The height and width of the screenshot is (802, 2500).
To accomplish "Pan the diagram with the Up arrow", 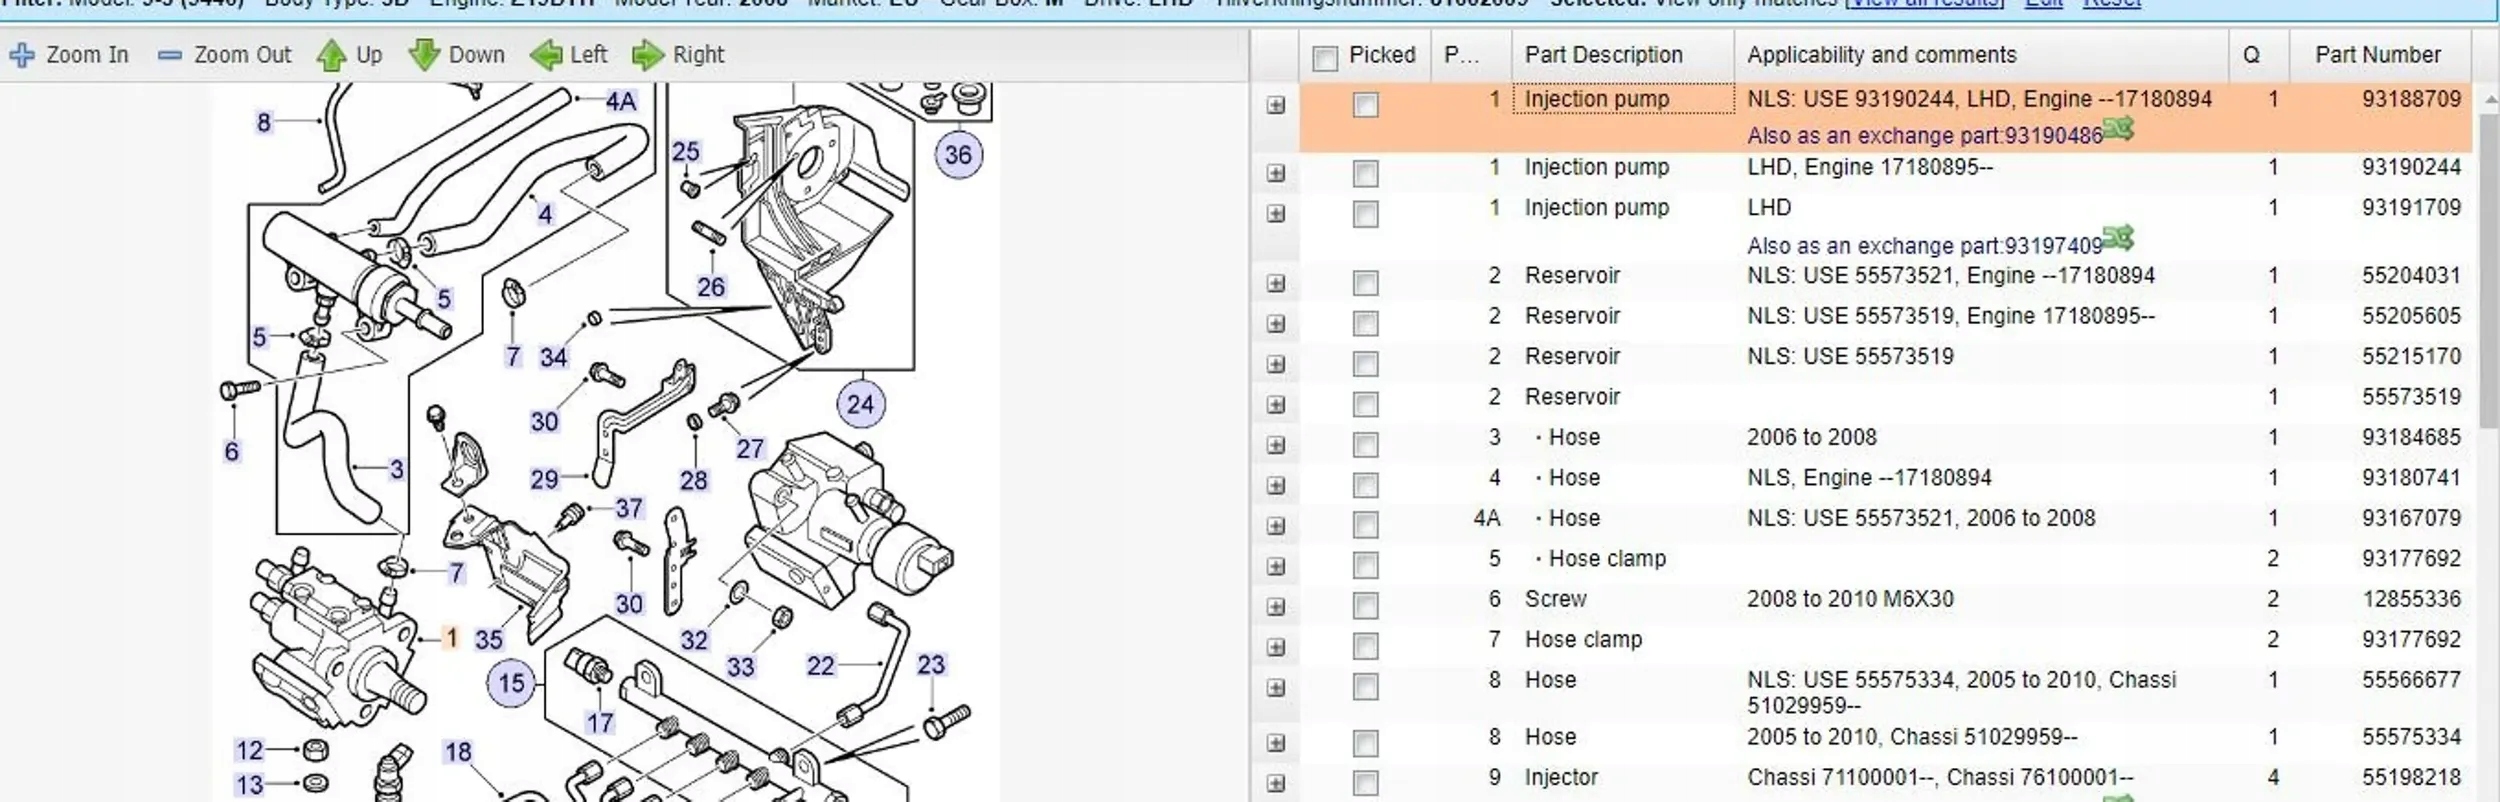I will tap(331, 55).
